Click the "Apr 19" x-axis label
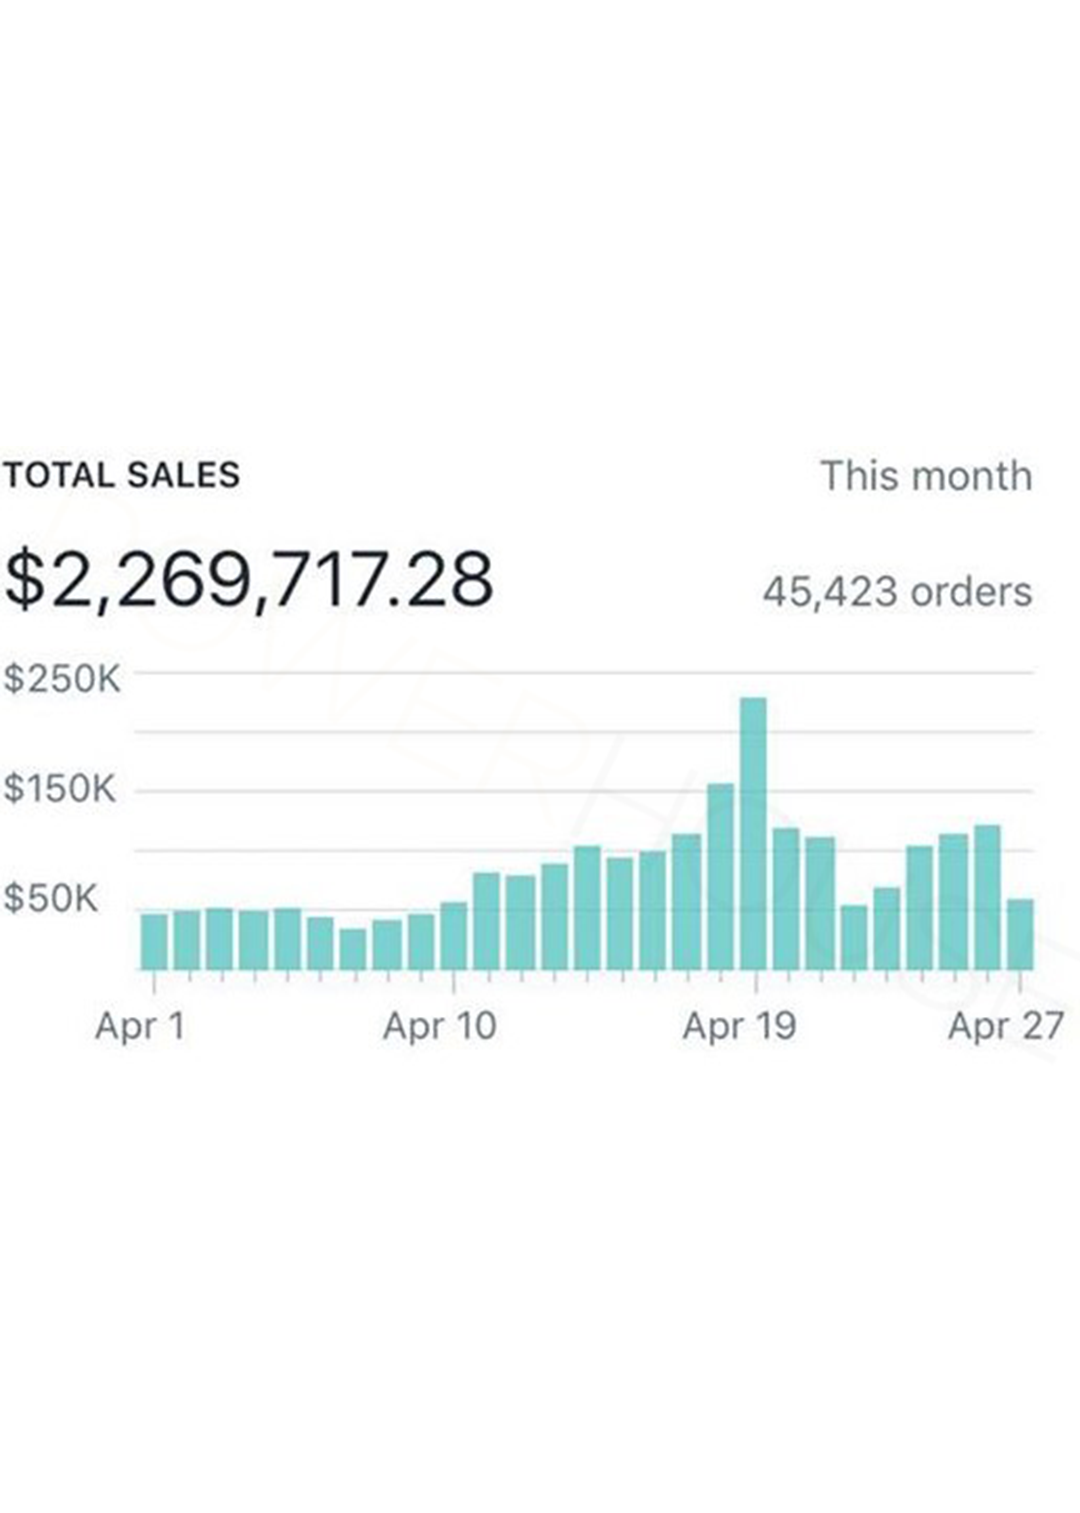Screen dimensions: 1080x1513 [740, 1027]
